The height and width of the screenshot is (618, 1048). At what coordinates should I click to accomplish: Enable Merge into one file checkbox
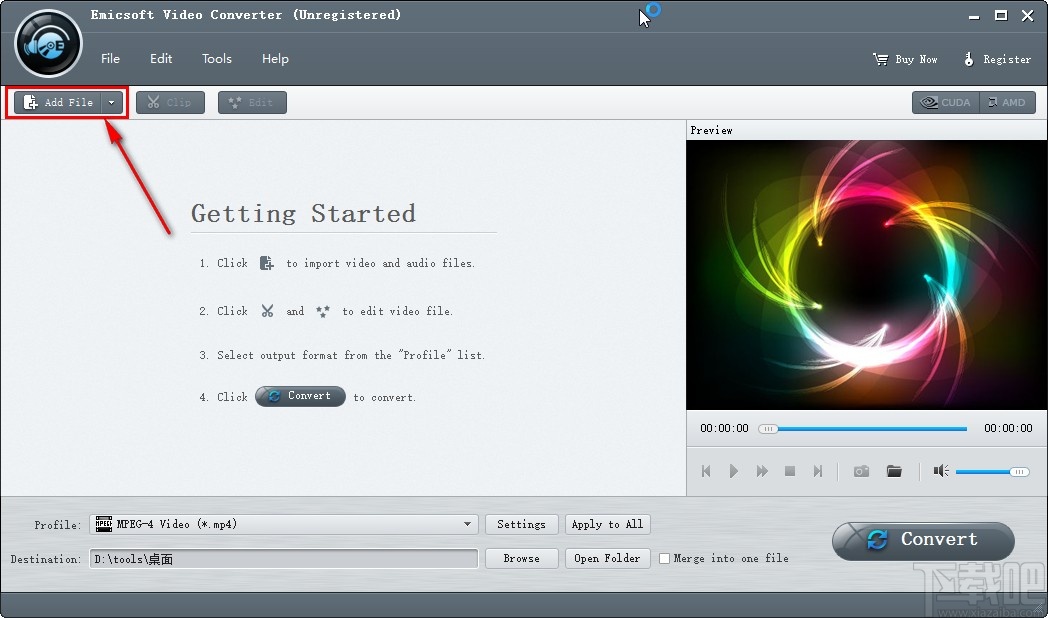click(664, 559)
